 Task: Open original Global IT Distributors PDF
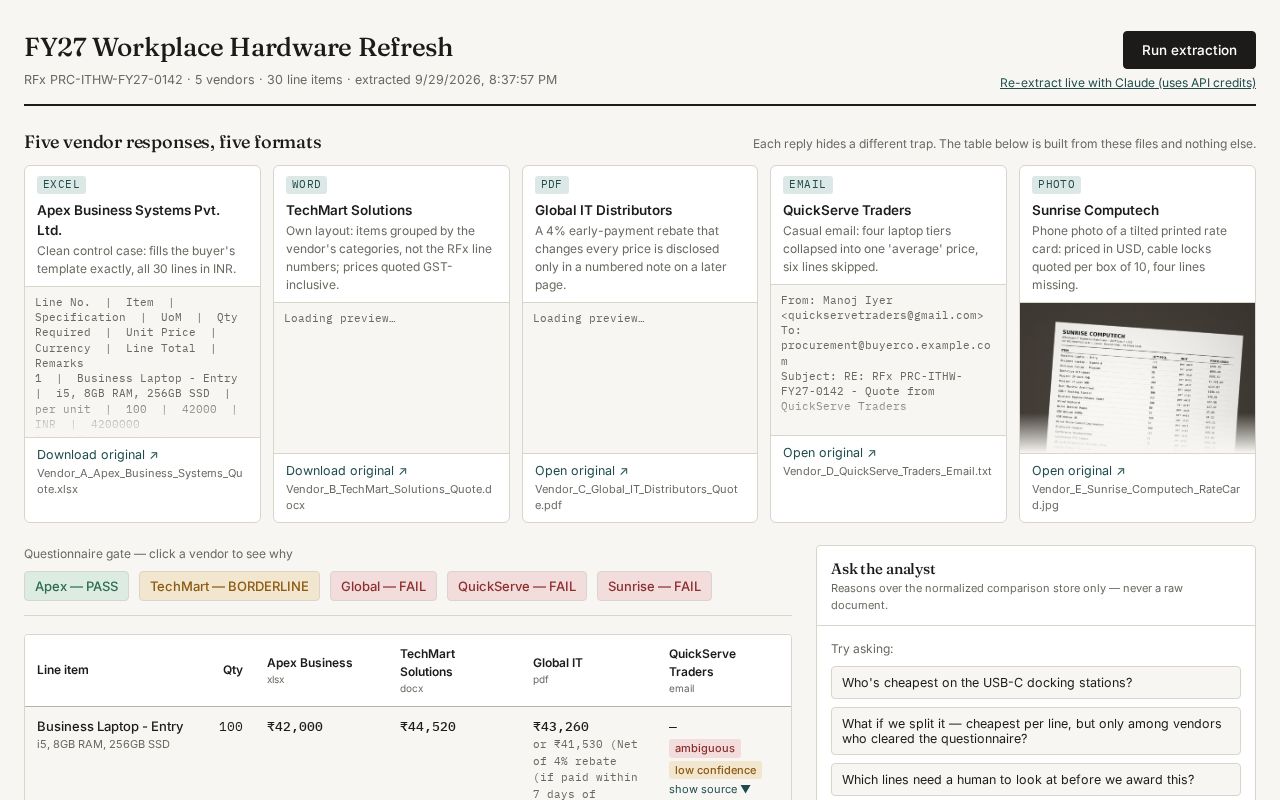[582, 471]
